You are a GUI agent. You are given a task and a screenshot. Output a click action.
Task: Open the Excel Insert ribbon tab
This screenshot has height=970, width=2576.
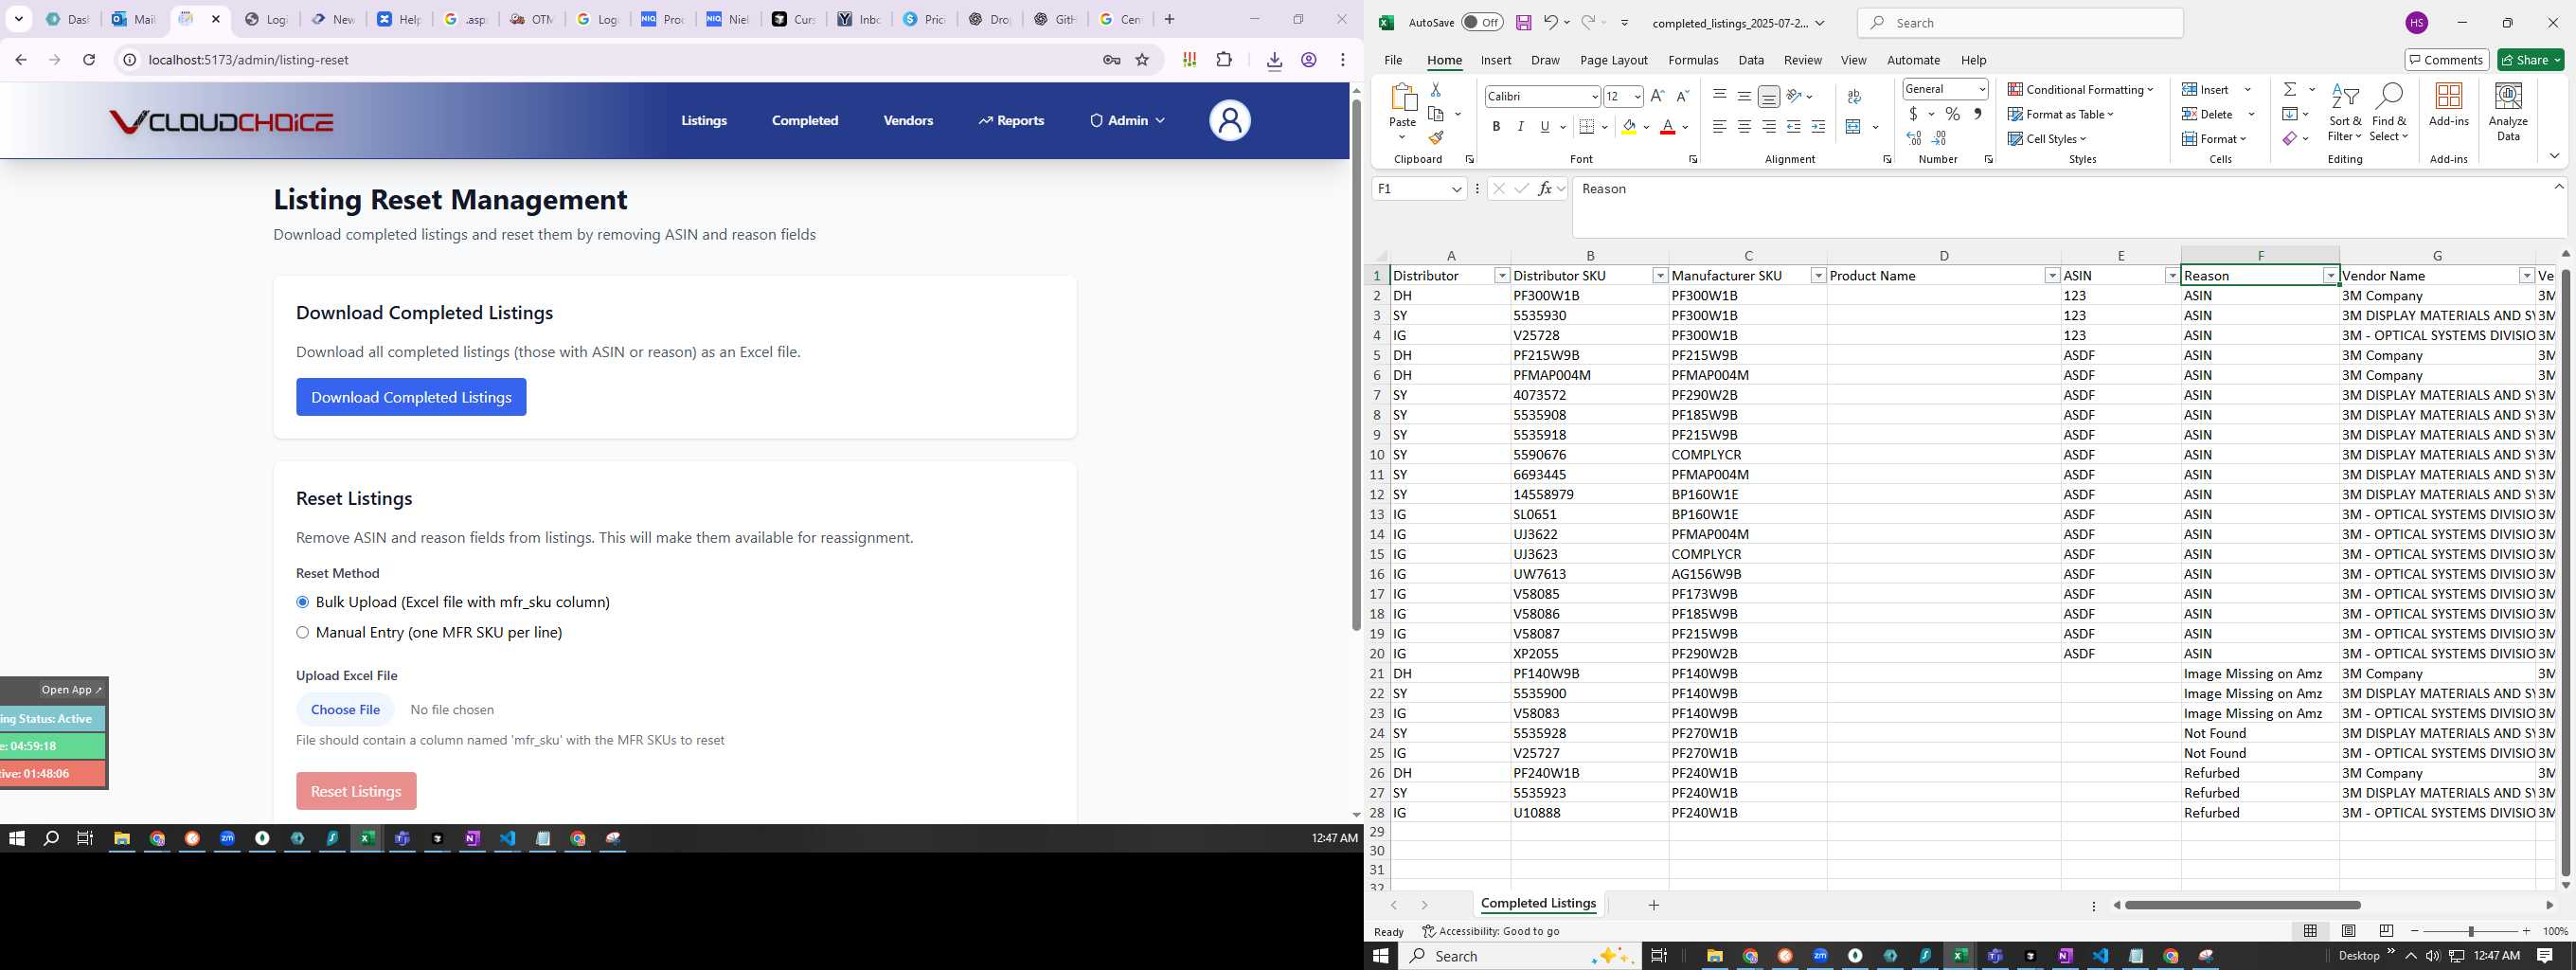click(1496, 60)
